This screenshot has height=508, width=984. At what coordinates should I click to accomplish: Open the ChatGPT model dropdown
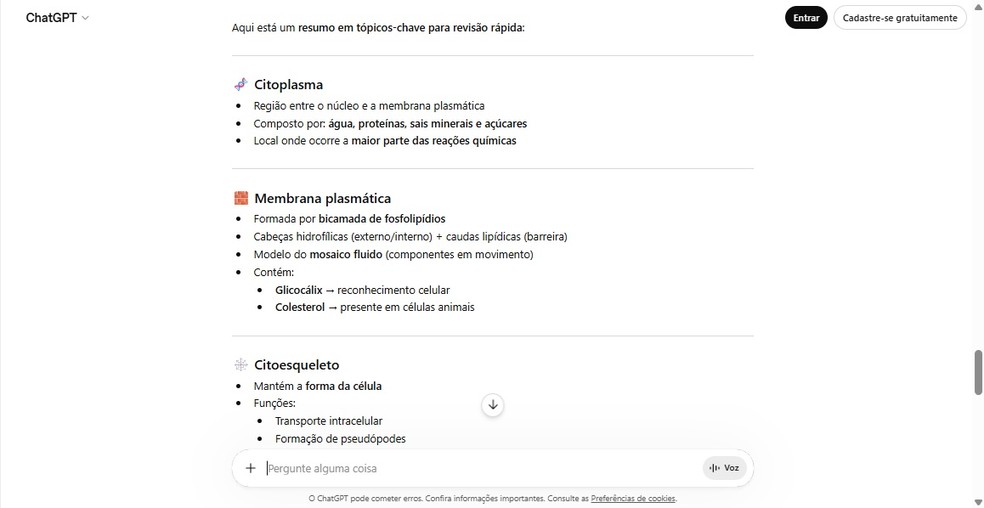[x=57, y=18]
